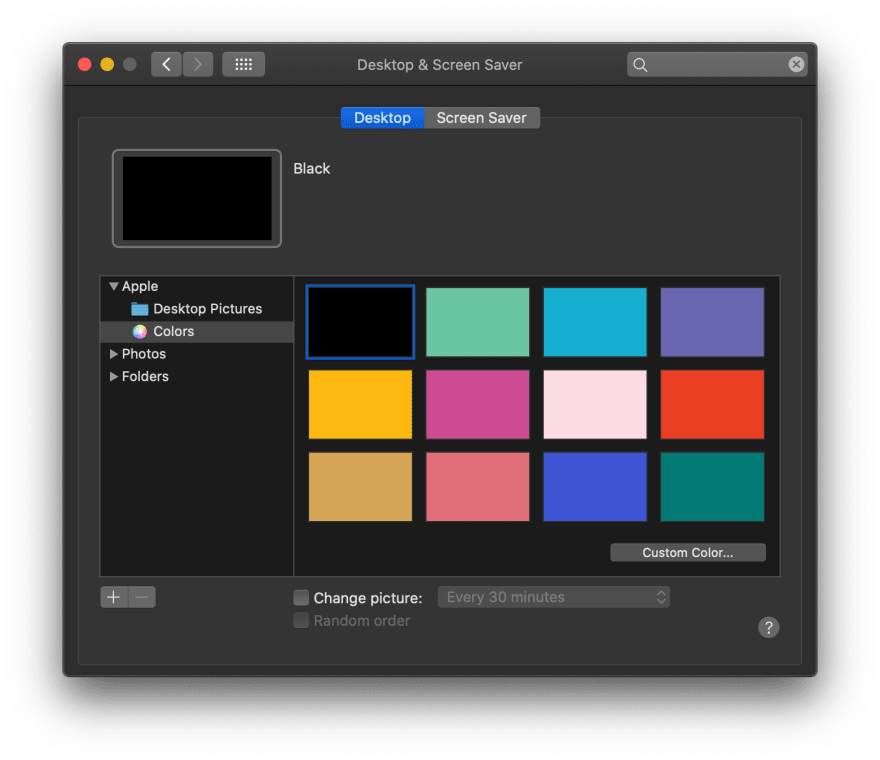The width and height of the screenshot is (880, 760).
Task: Click the Custom Color... button
Action: click(x=688, y=552)
